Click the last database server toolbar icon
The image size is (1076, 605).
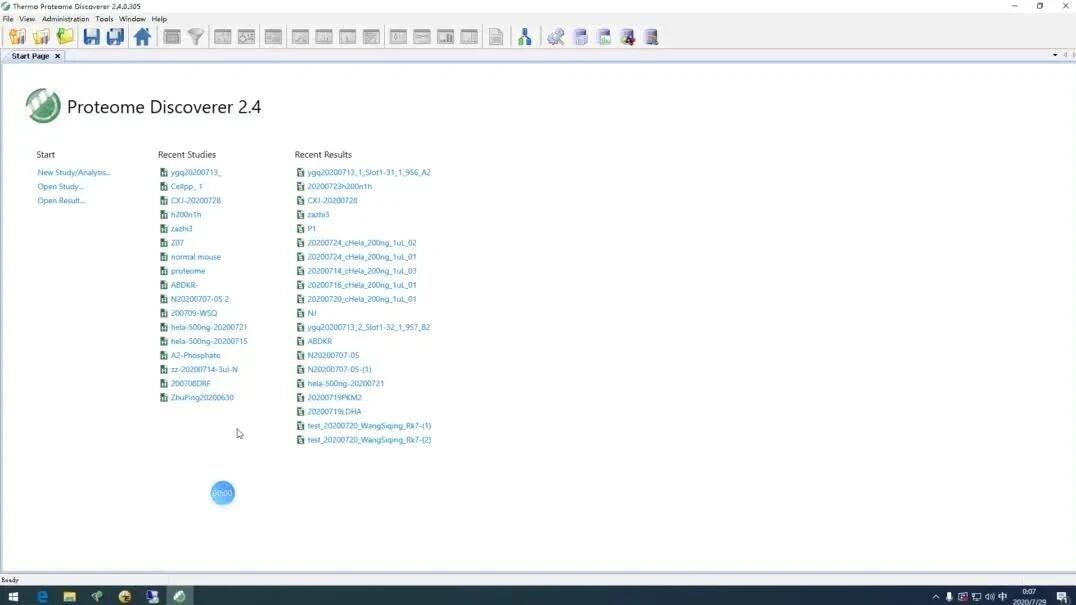pos(651,37)
